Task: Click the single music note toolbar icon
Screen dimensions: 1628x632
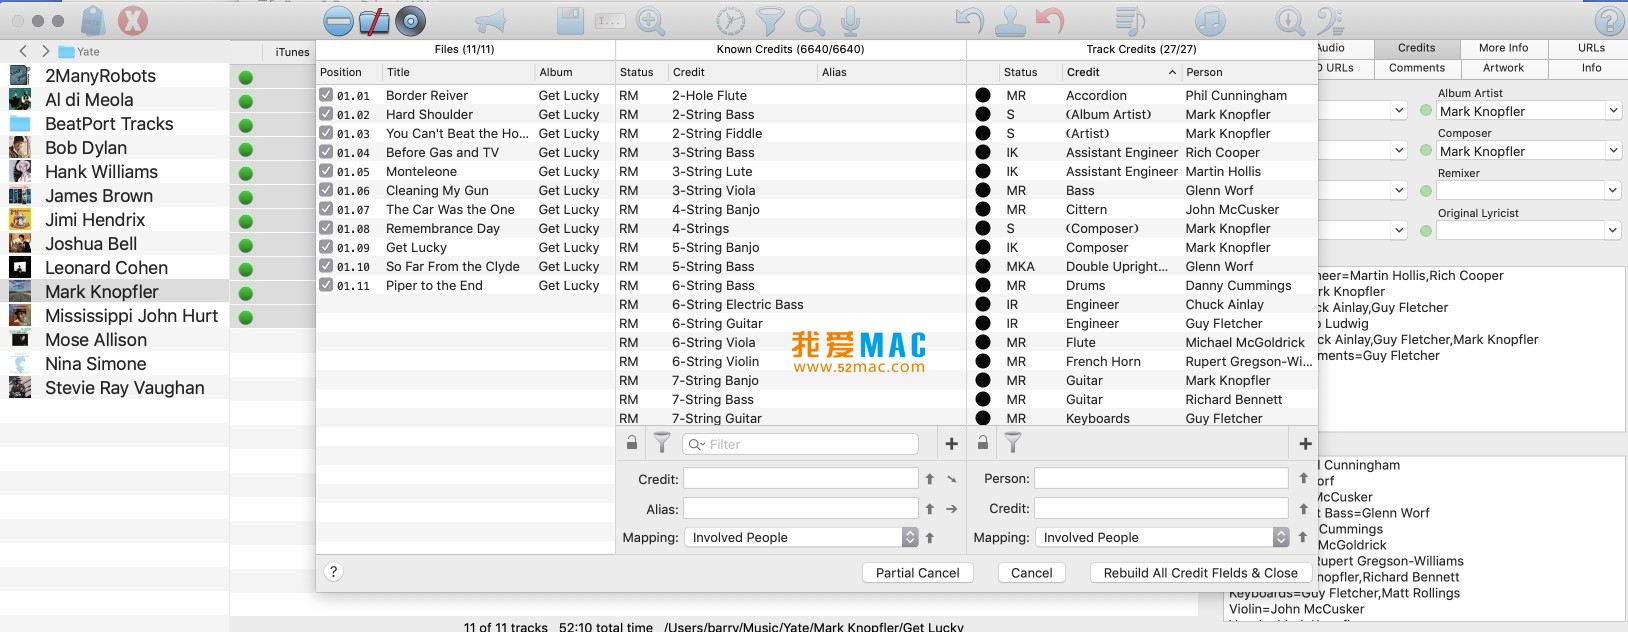Action: (x=1210, y=21)
